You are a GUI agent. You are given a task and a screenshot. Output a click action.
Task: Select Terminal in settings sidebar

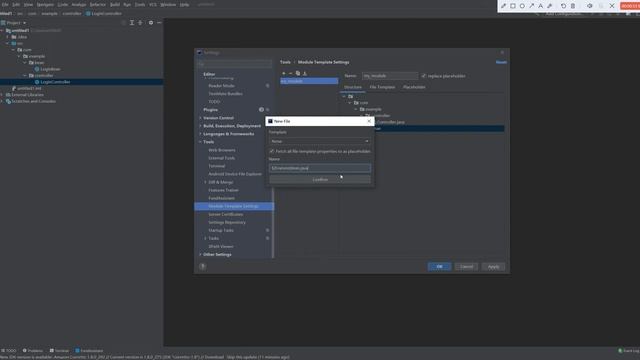216,166
